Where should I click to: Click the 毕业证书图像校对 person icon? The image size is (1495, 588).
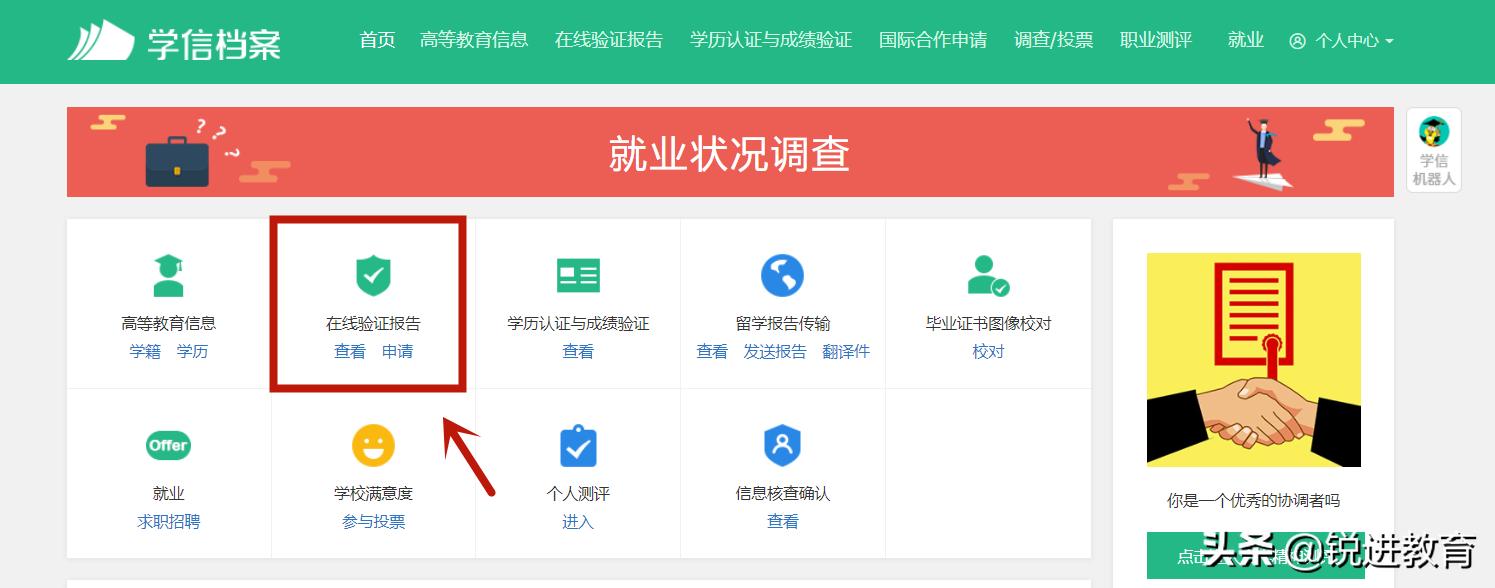pyautogui.click(x=988, y=275)
